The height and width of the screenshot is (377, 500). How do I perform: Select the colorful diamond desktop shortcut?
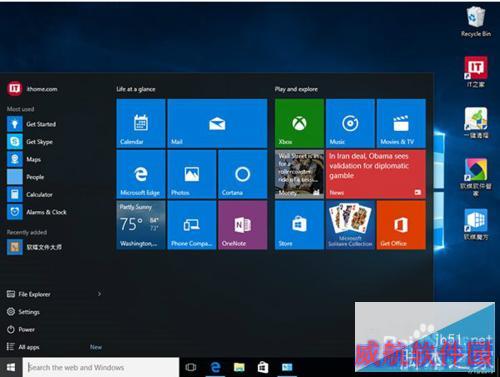(x=476, y=177)
